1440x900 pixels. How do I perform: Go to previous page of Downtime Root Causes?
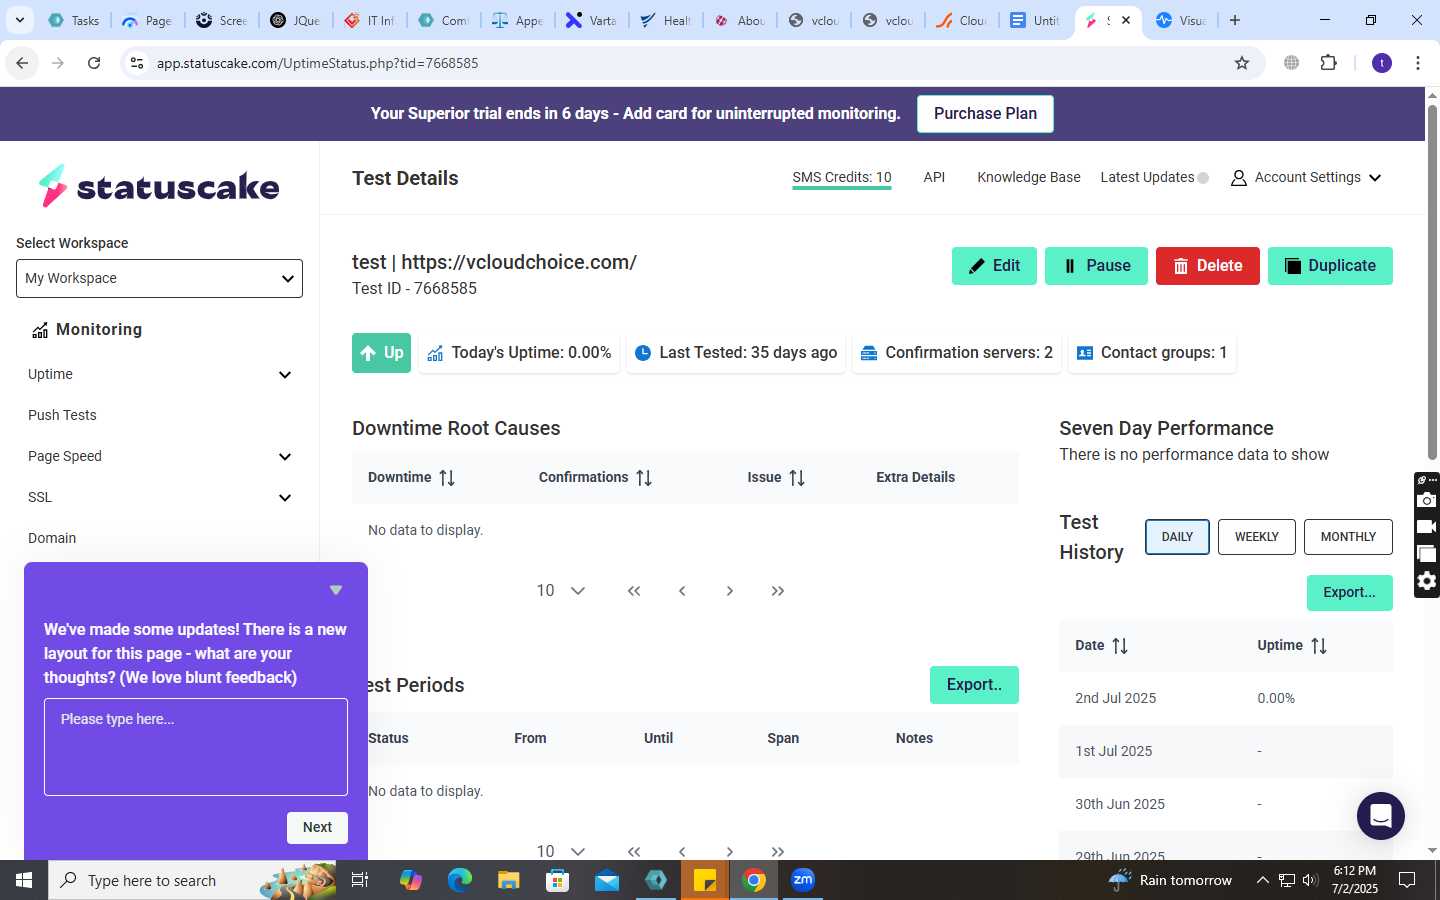pyautogui.click(x=682, y=591)
